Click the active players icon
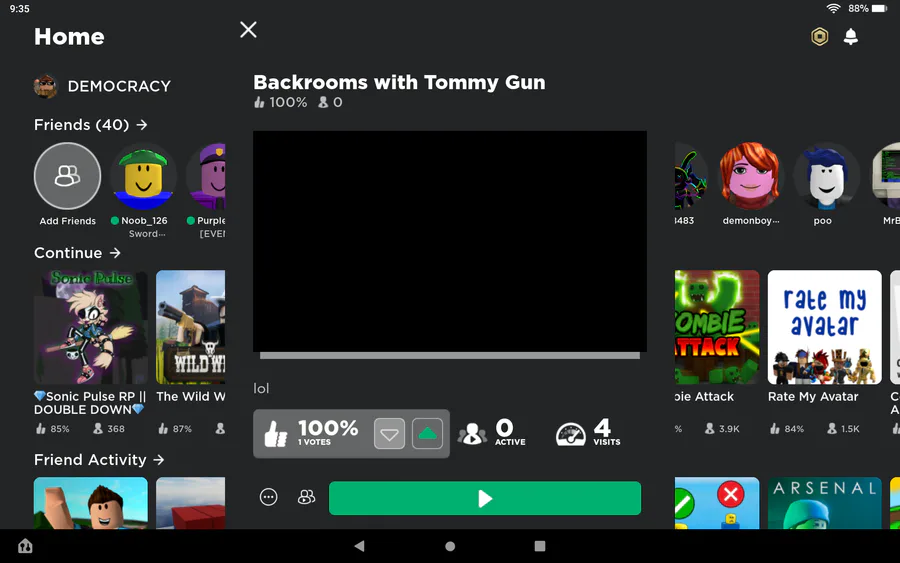 (472, 434)
